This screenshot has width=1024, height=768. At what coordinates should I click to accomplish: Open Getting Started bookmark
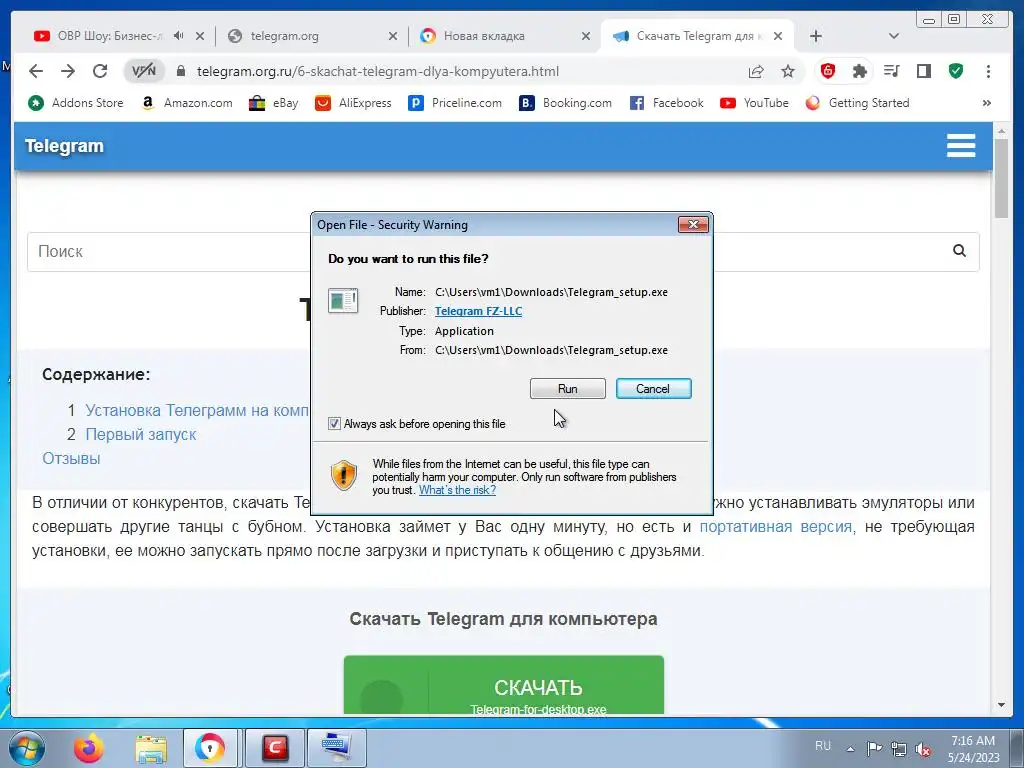click(x=857, y=103)
